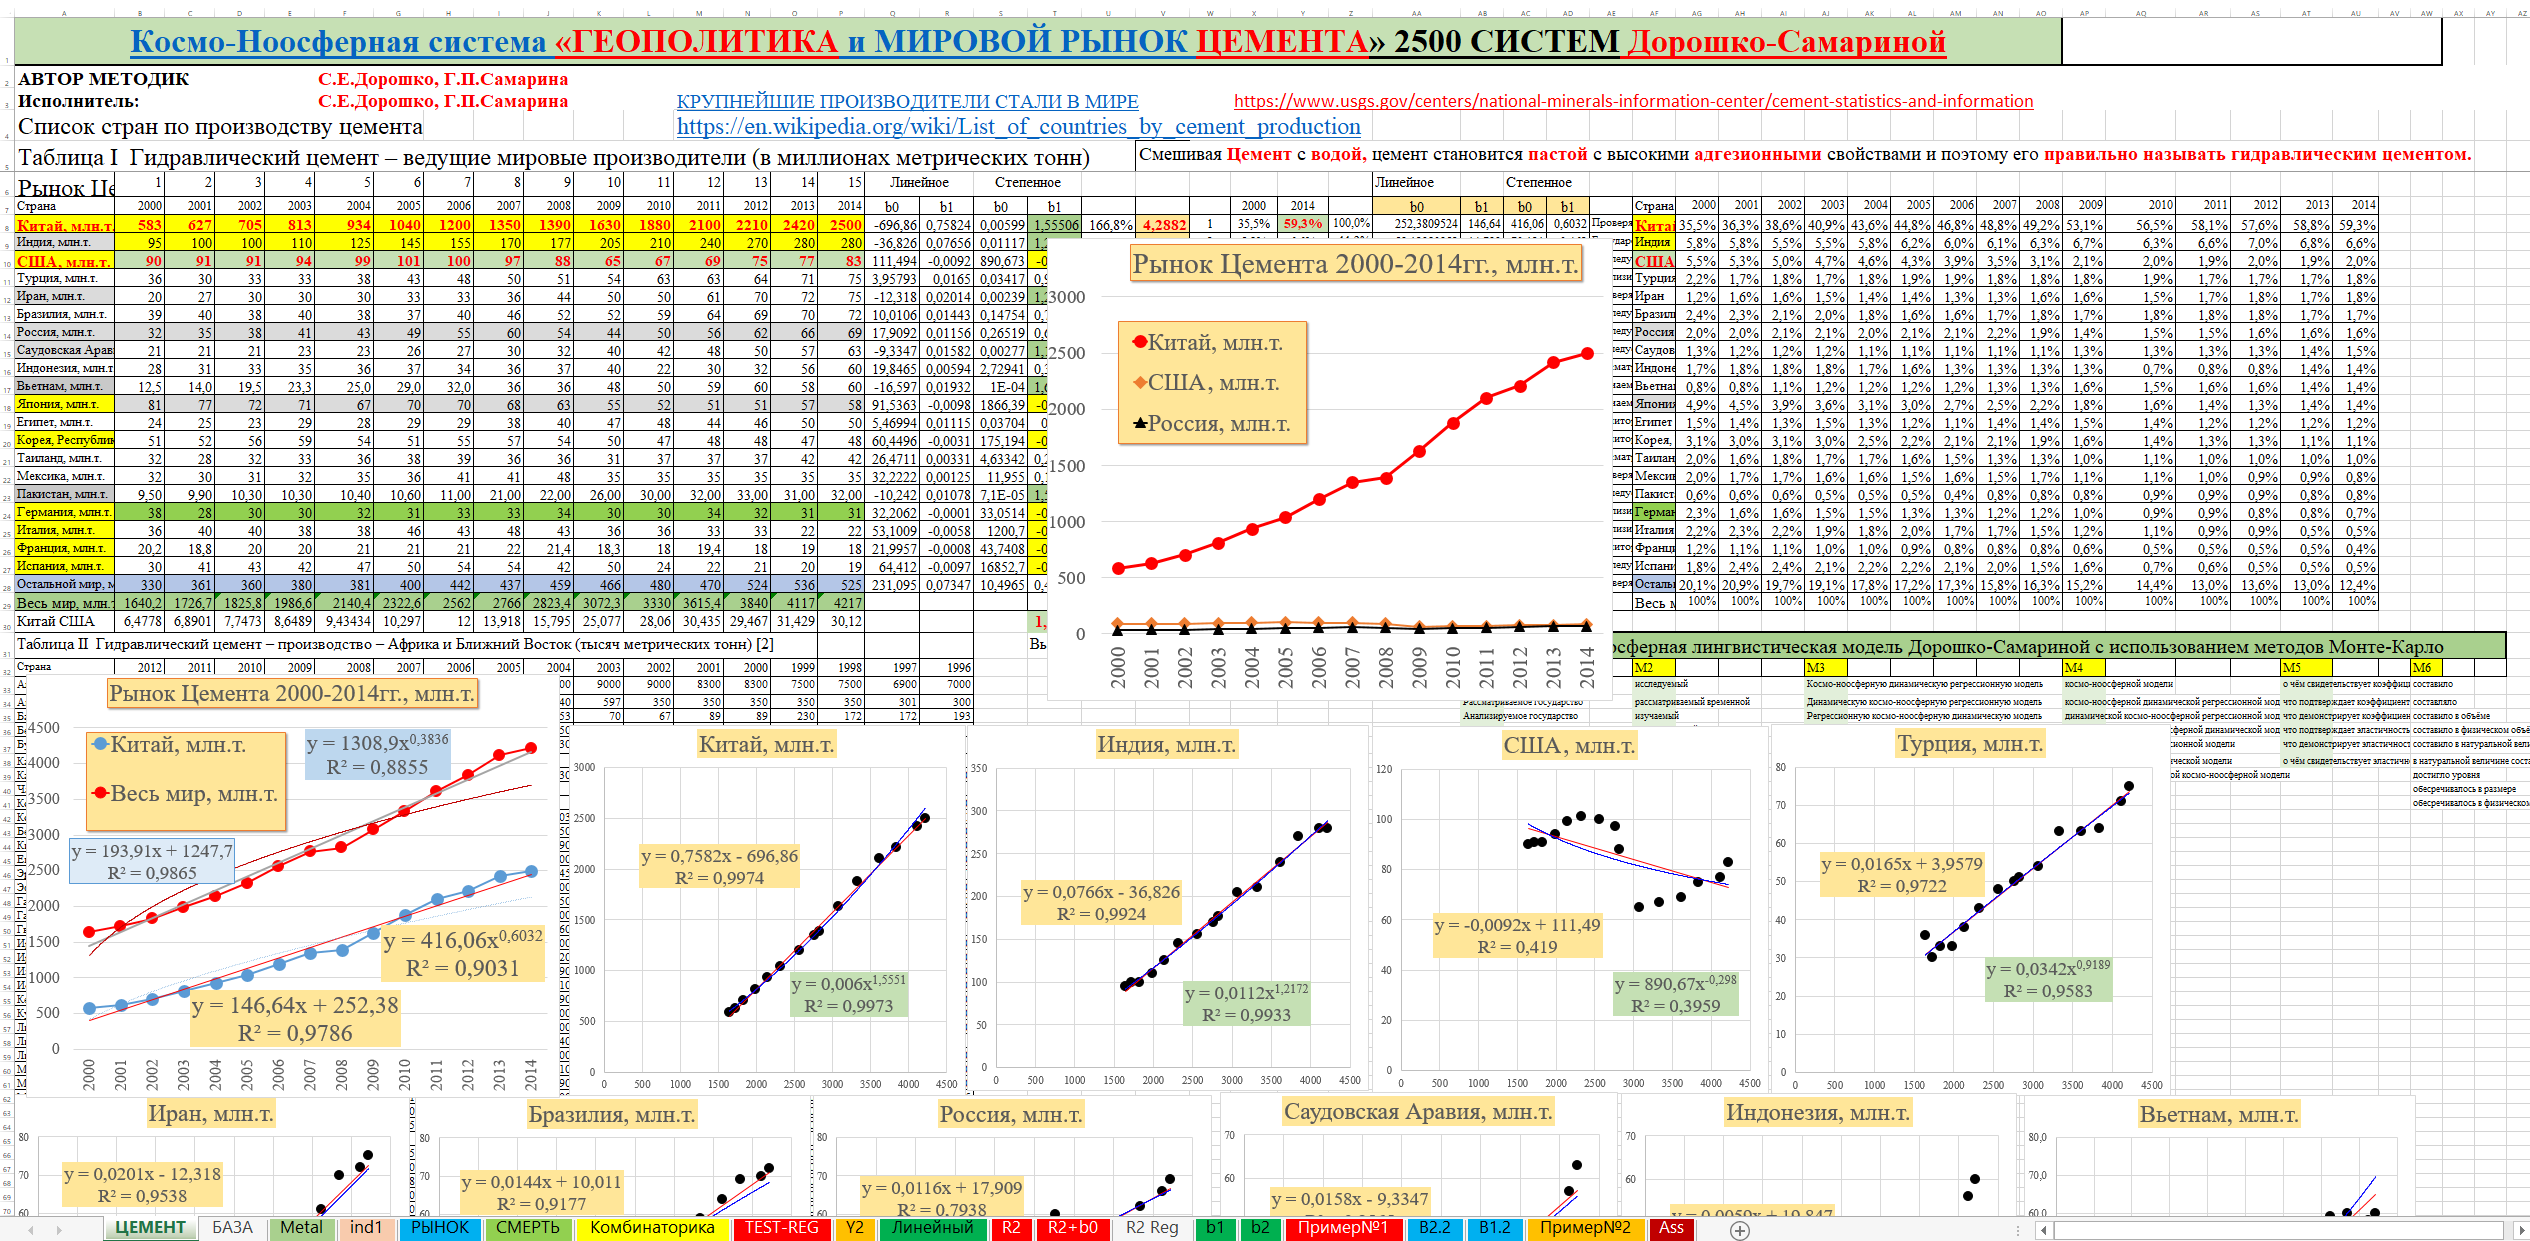This screenshot has width=2530, height=1241.
Task: Click the previous sheet navigation arrow
Action: coord(31,1230)
